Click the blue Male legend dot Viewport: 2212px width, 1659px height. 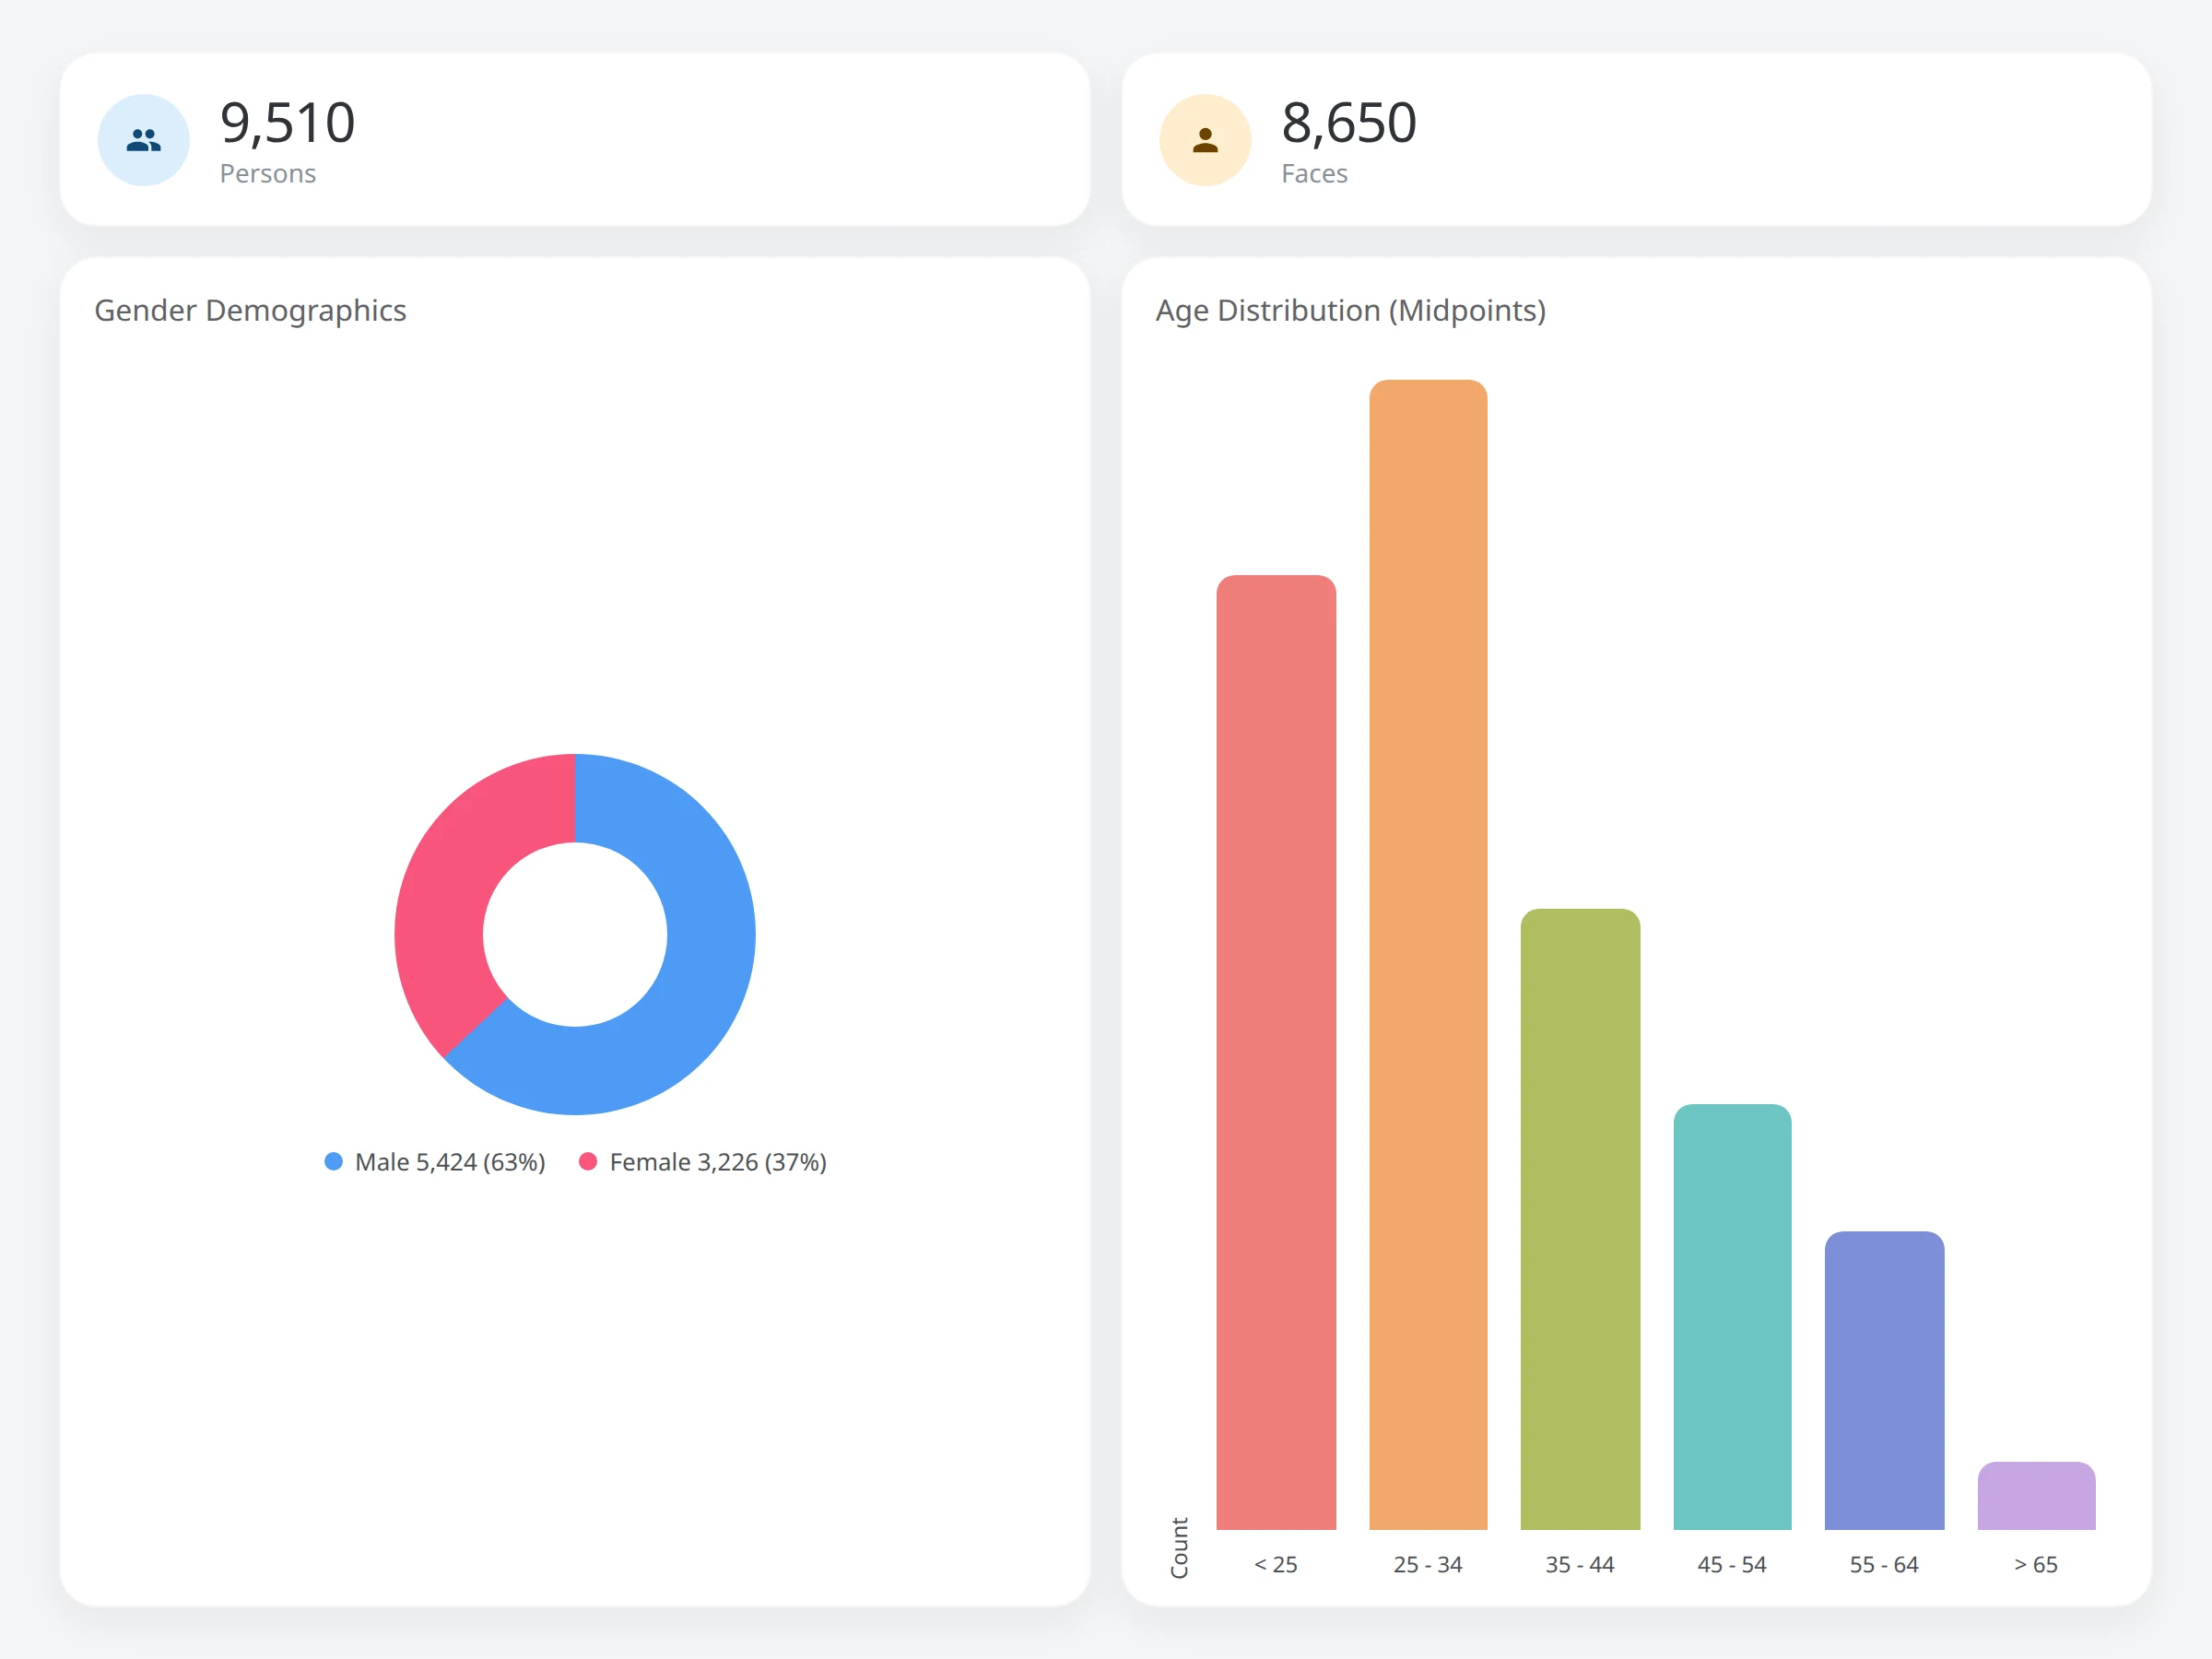[x=334, y=1161]
